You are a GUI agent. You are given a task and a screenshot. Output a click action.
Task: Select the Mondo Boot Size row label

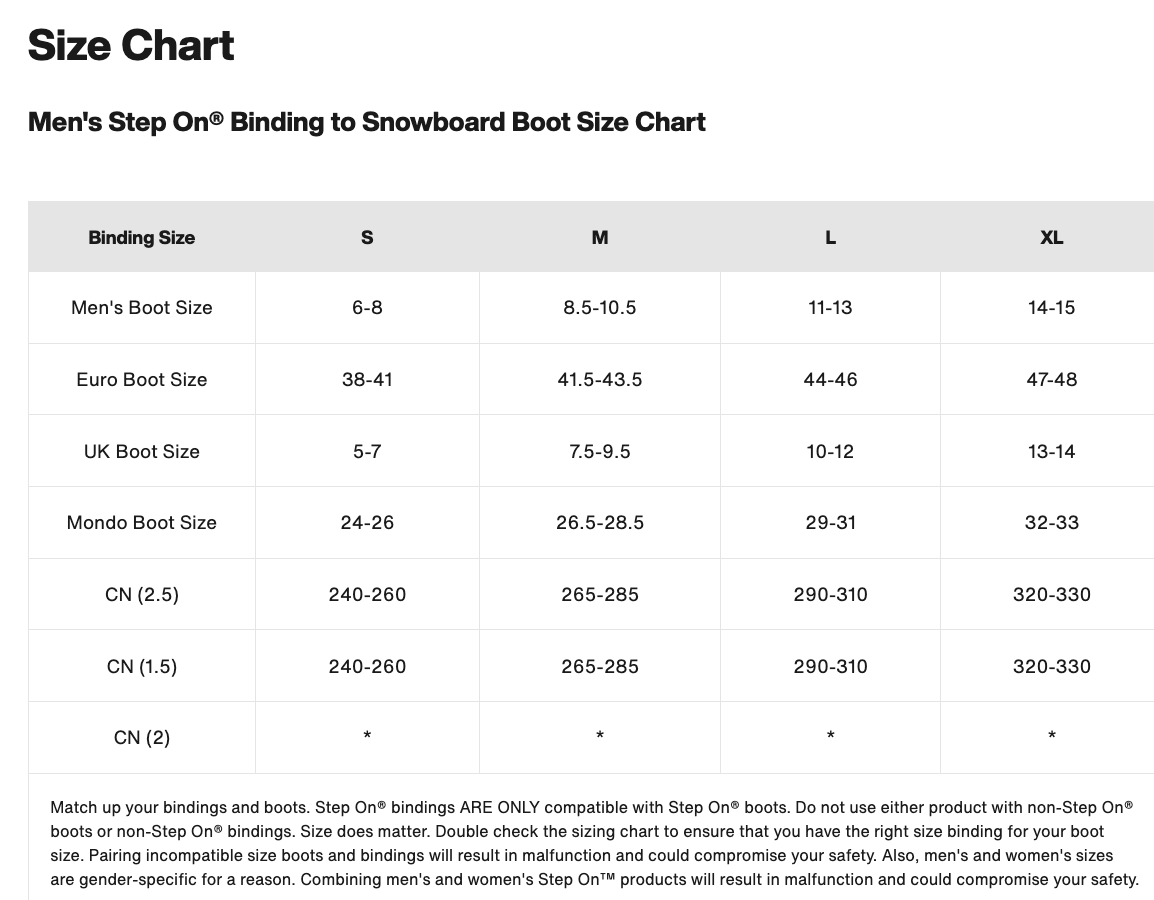point(141,523)
